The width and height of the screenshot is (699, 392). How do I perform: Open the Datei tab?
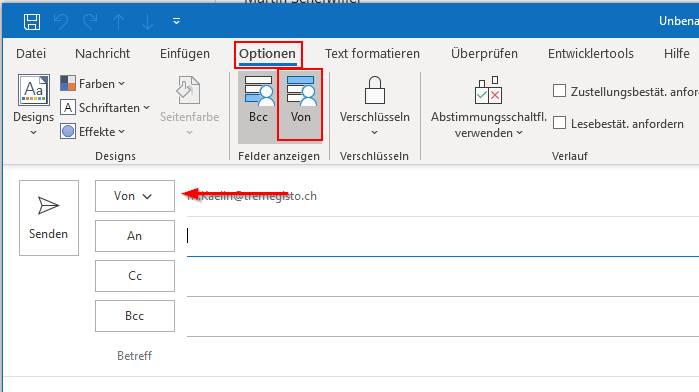(x=31, y=54)
